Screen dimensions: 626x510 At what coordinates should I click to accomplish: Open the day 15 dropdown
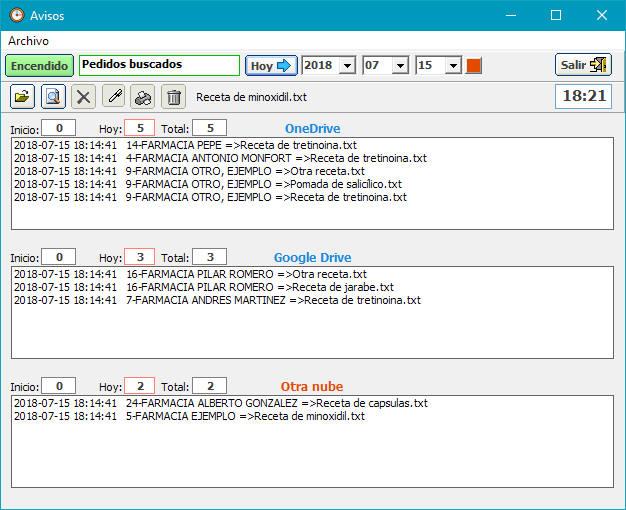pyautogui.click(x=453, y=65)
